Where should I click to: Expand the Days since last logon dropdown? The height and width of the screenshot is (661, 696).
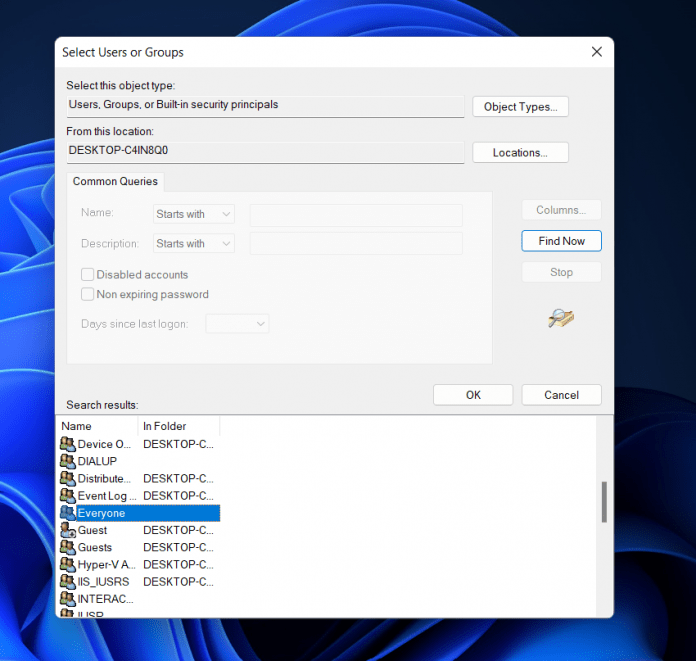tap(237, 324)
